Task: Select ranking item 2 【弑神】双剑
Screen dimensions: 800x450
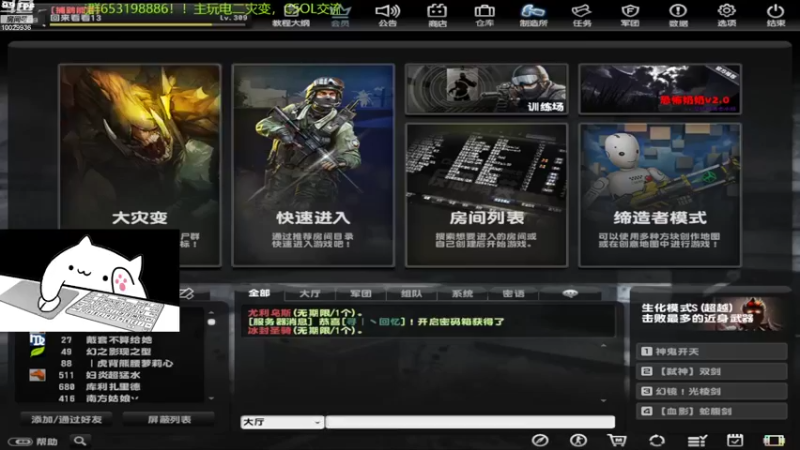Action: [711, 371]
